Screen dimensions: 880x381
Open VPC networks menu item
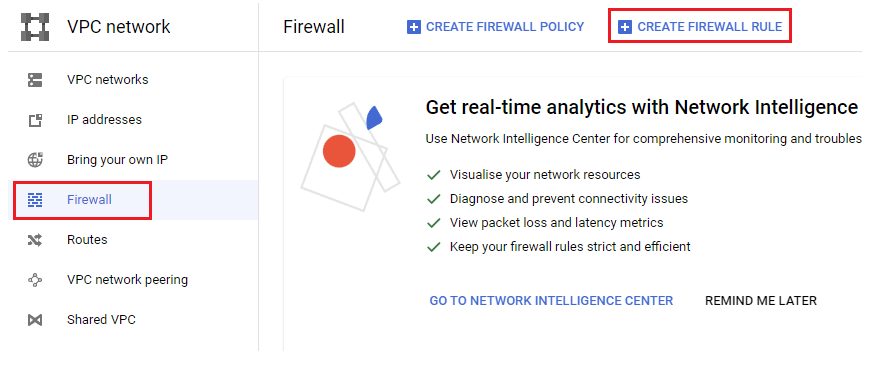pos(108,80)
